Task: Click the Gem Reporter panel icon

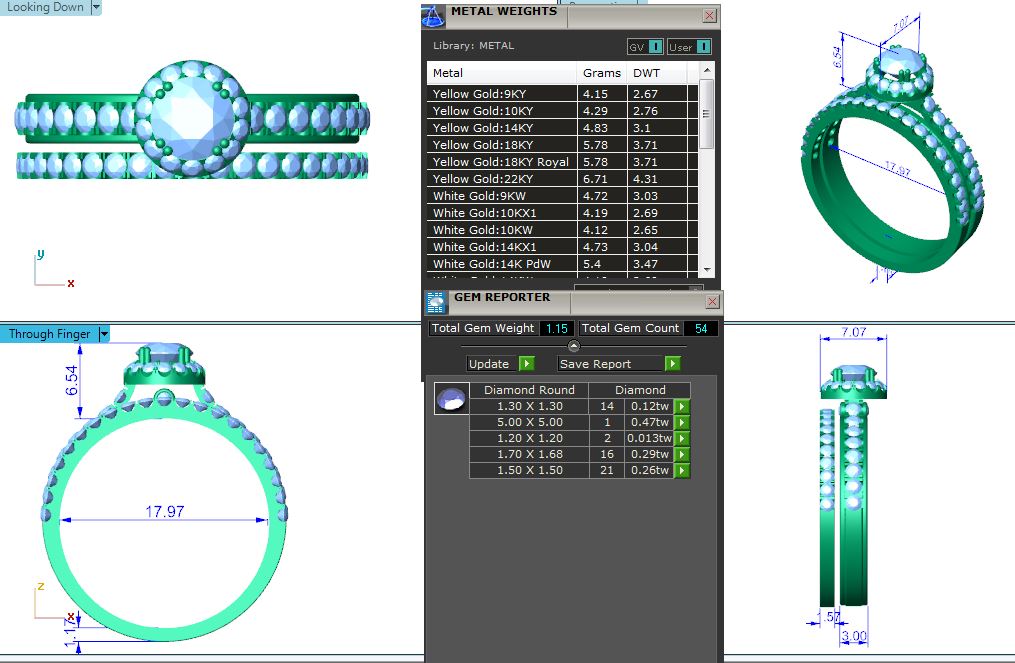Action: 436,301
